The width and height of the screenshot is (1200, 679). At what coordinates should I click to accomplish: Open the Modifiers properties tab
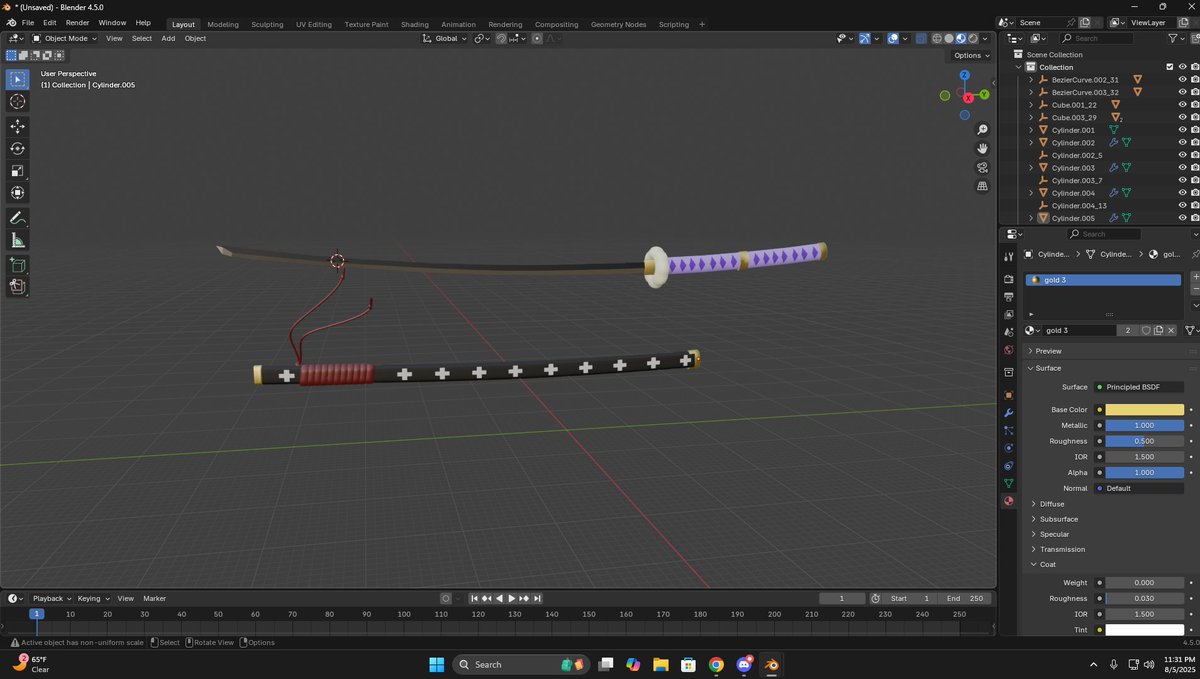tap(1008, 412)
